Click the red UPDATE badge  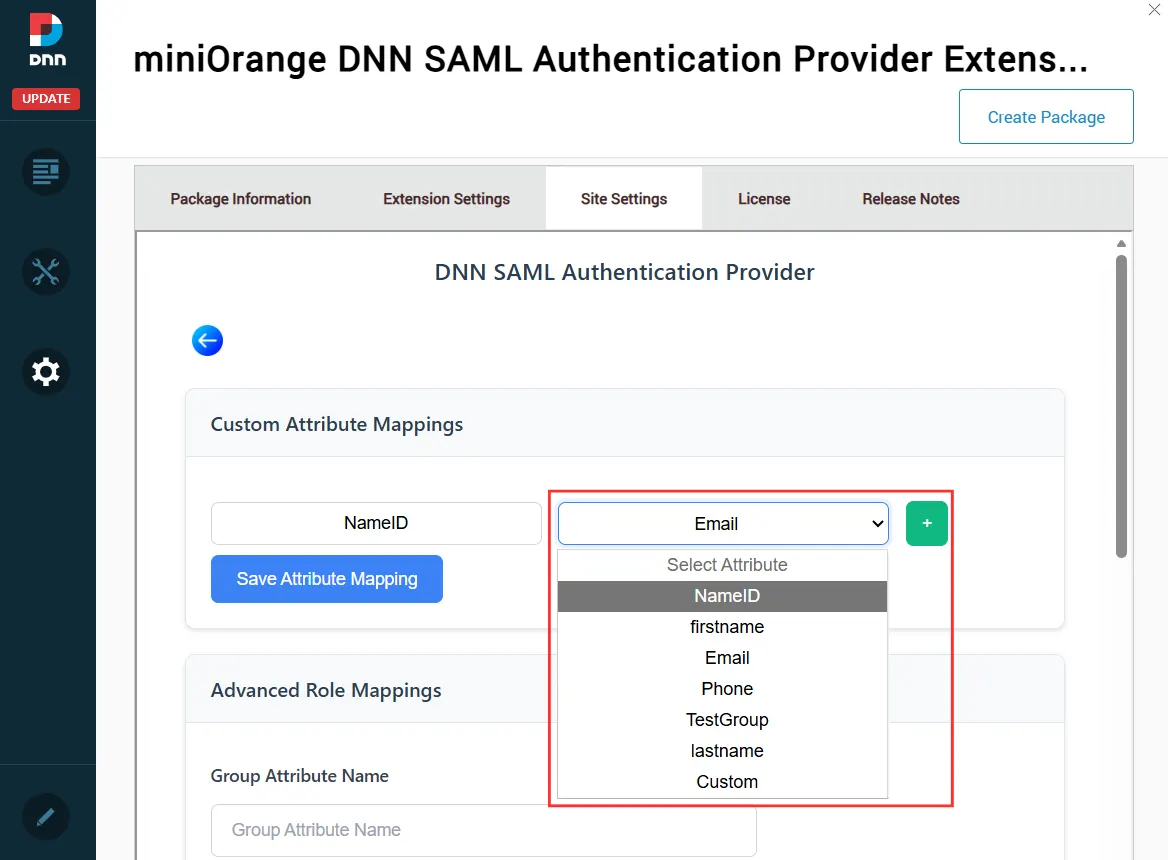click(x=46, y=98)
